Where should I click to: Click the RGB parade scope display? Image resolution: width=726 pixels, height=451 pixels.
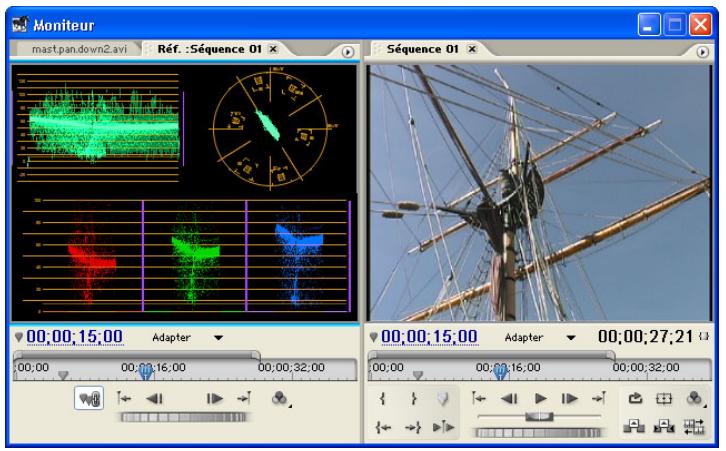(185, 256)
